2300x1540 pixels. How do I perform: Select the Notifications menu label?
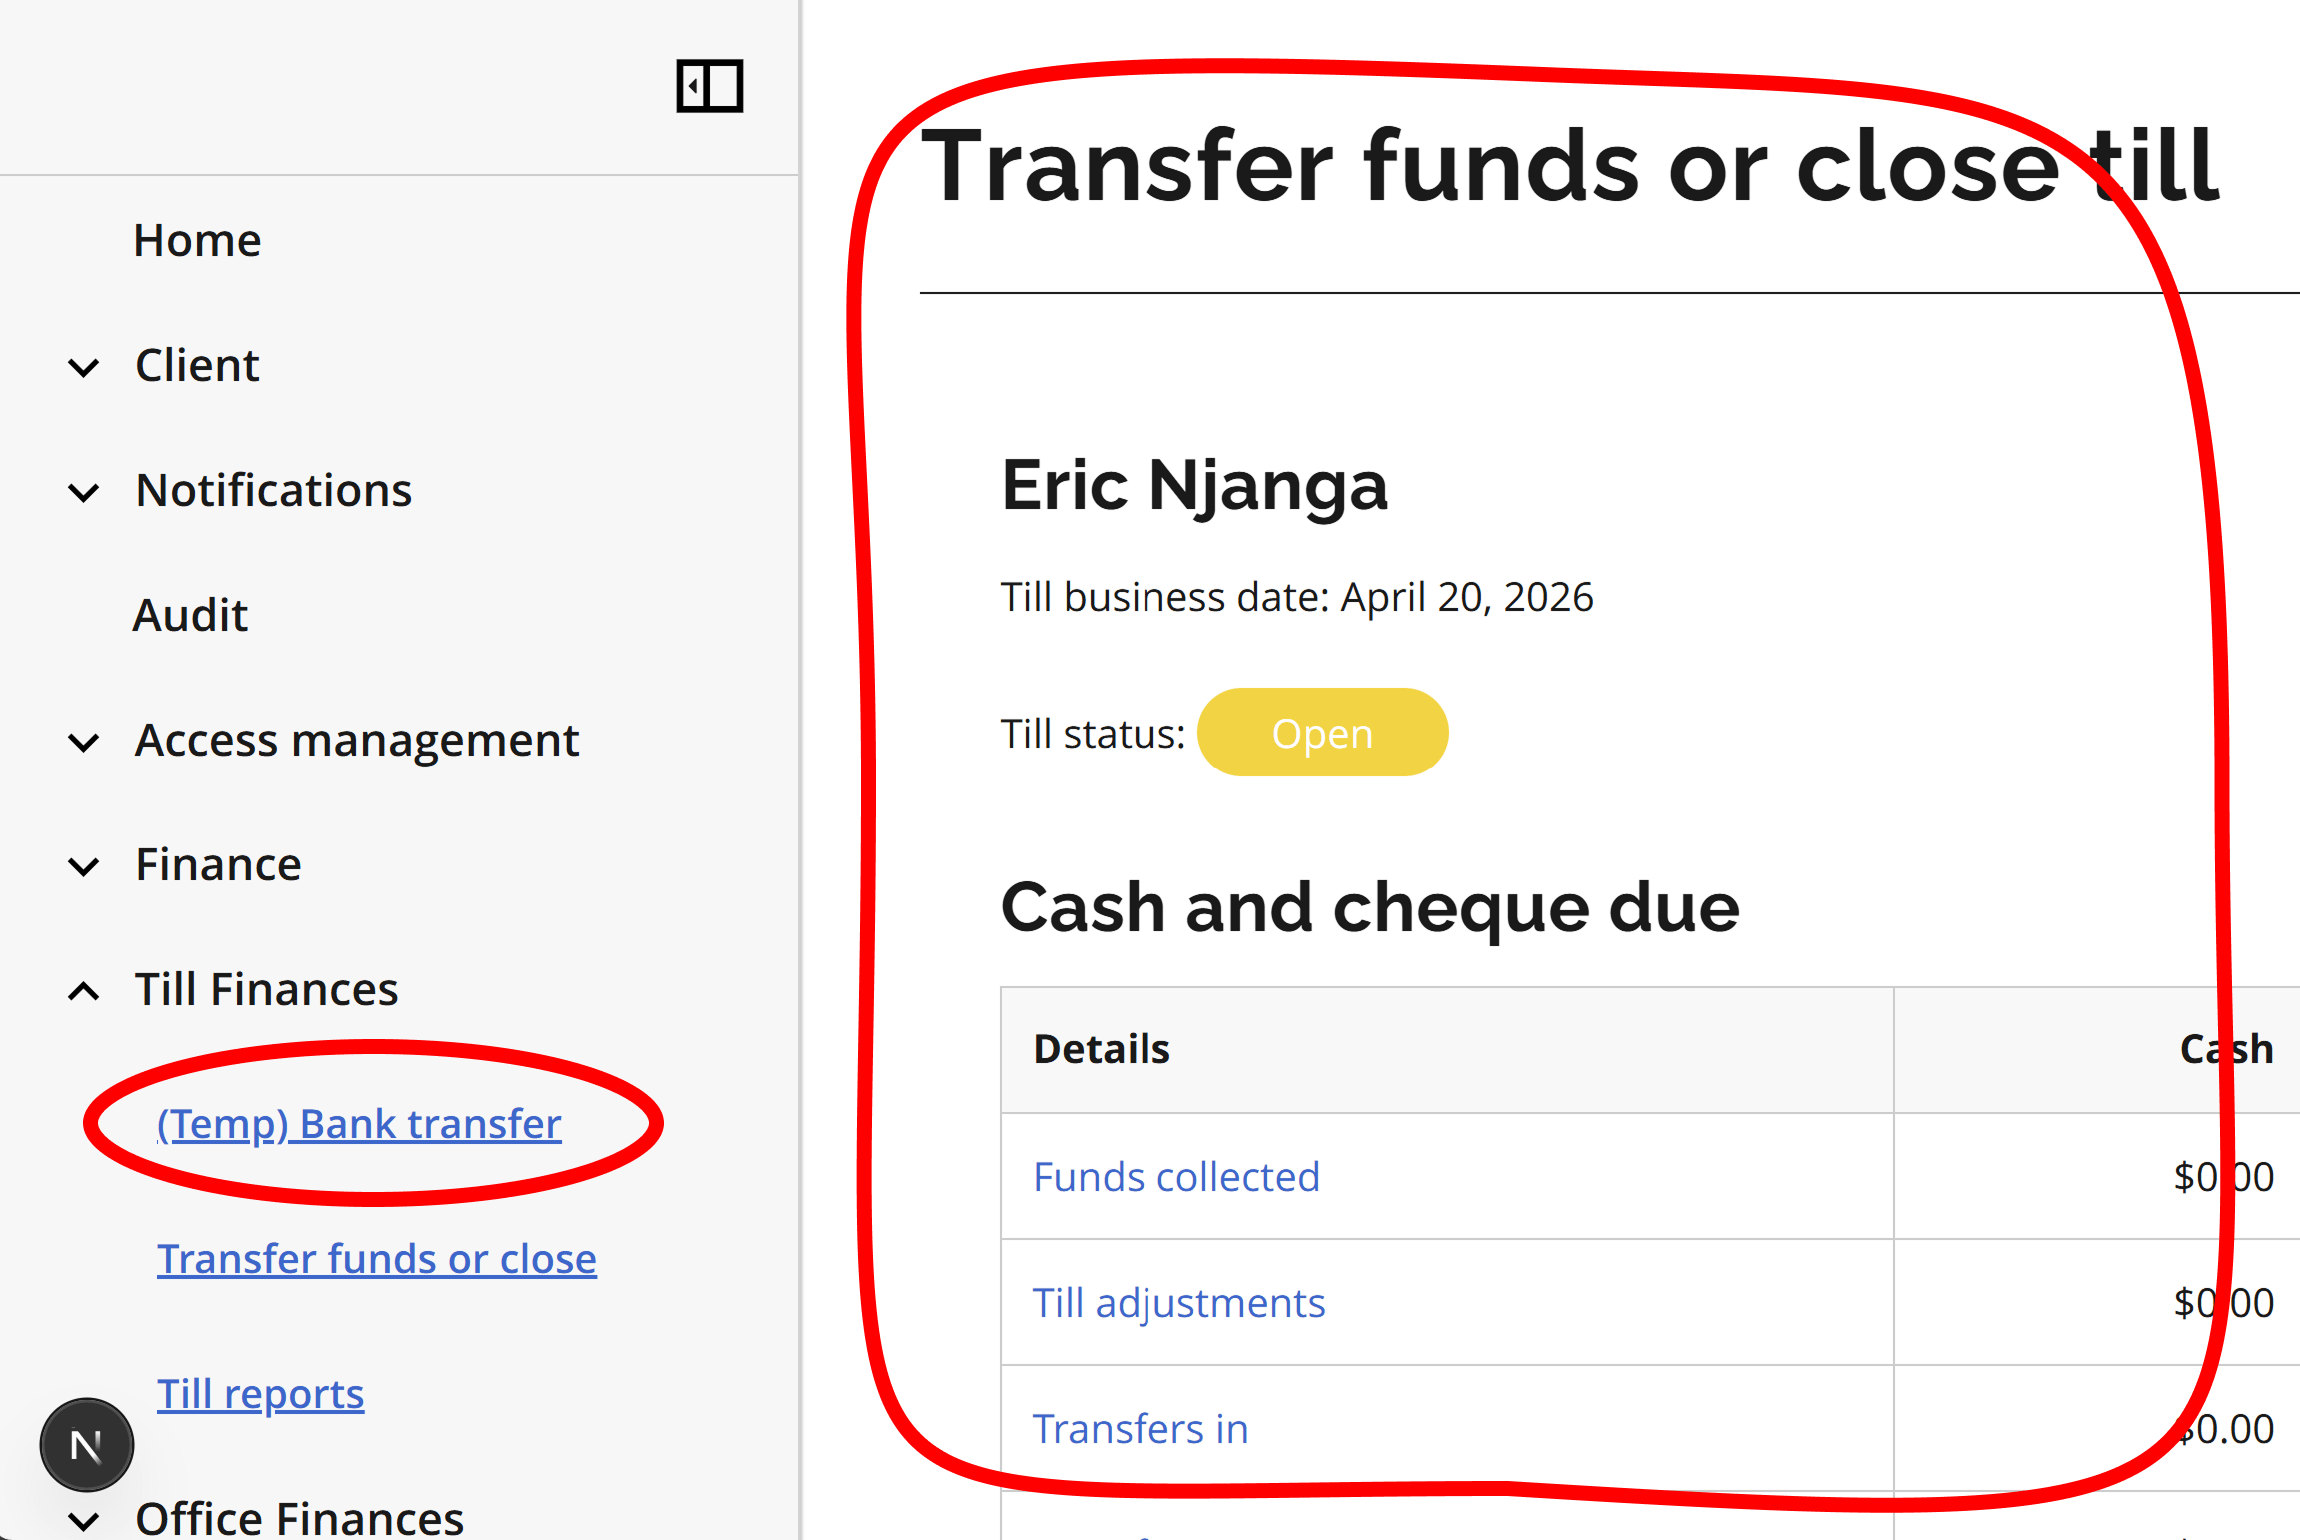click(x=274, y=490)
